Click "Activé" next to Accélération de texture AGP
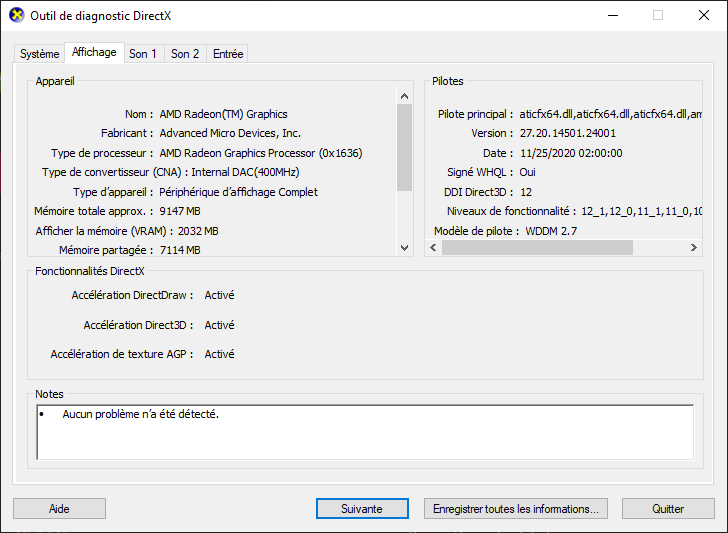The width and height of the screenshot is (728, 533). click(x=219, y=354)
